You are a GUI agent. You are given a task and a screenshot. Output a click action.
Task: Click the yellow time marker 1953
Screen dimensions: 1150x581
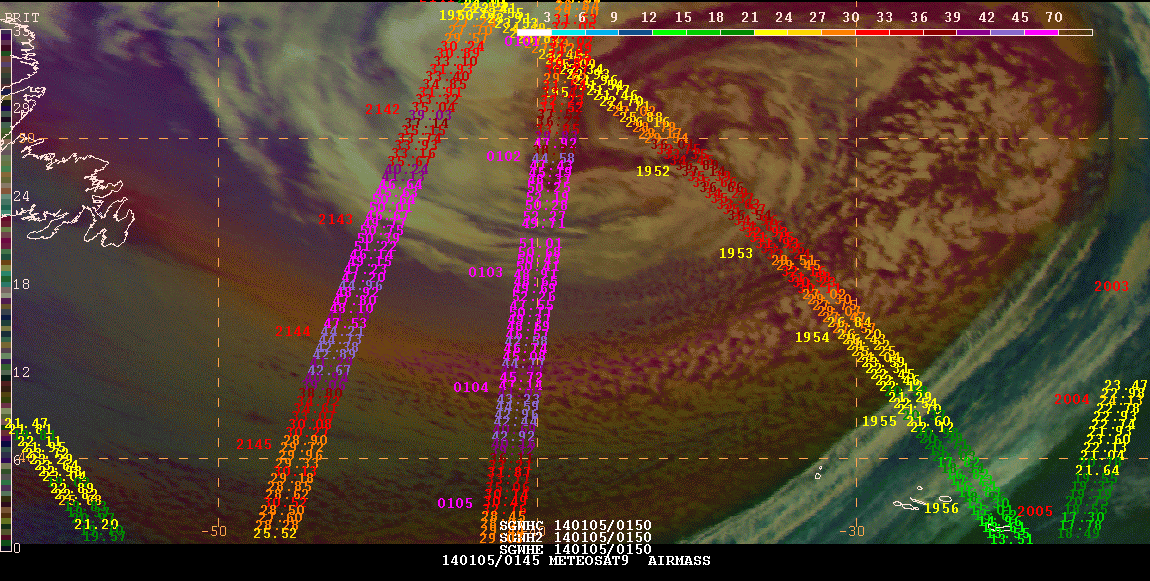tap(736, 253)
